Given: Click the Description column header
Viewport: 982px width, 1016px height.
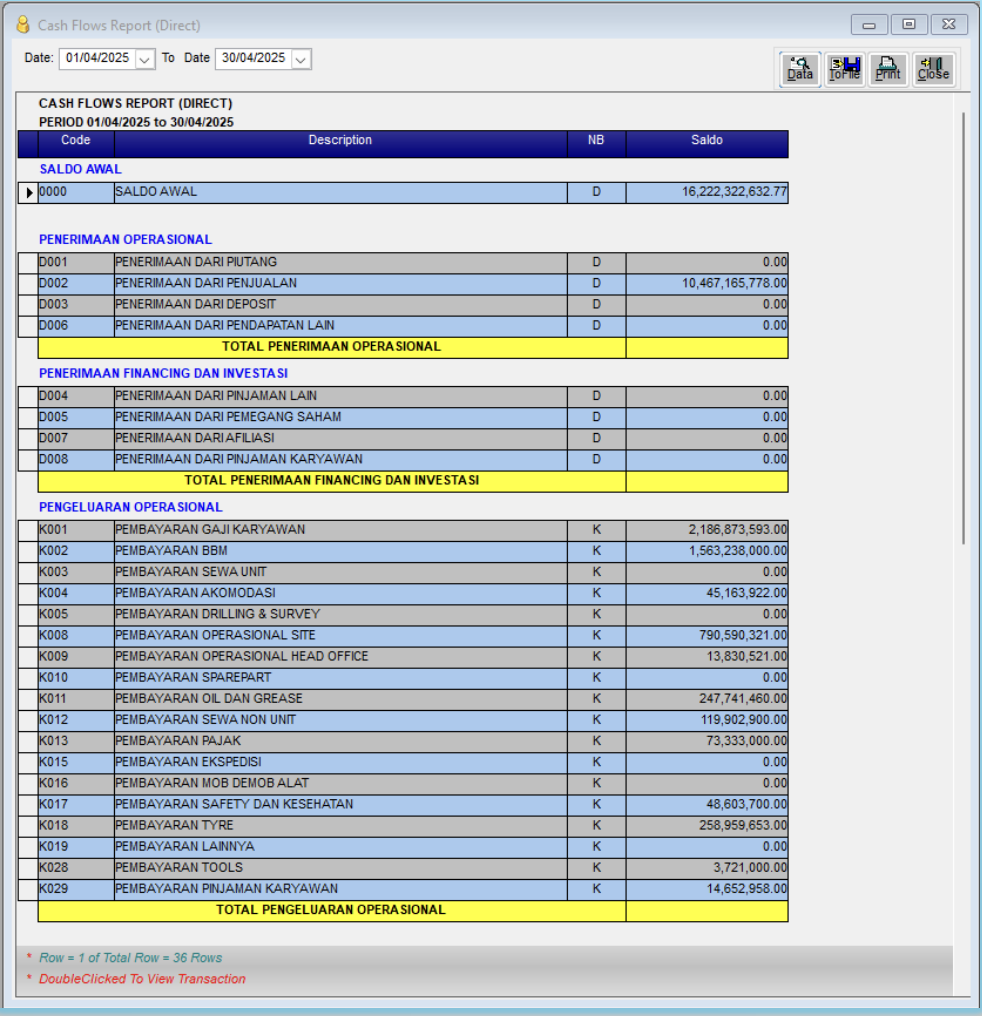Looking at the screenshot, I should point(340,141).
